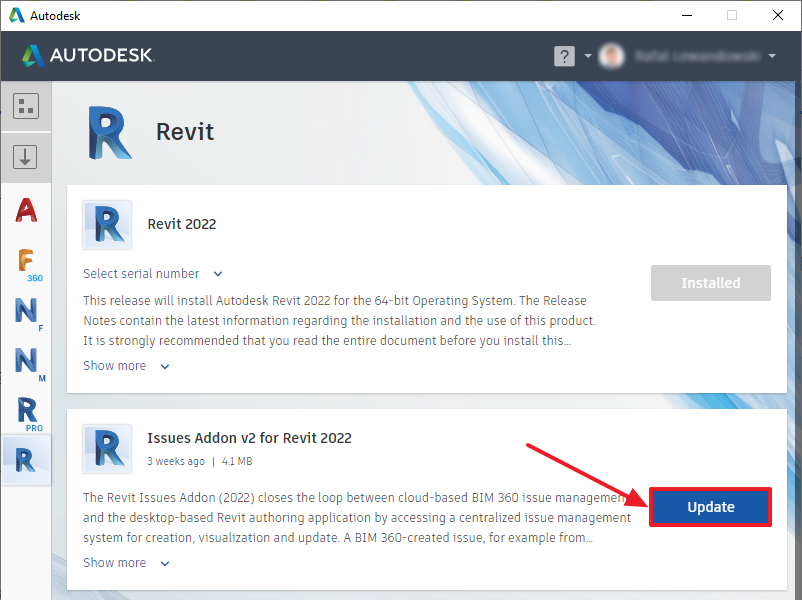
Task: Click the Update button for Issues Addon
Action: 710,507
